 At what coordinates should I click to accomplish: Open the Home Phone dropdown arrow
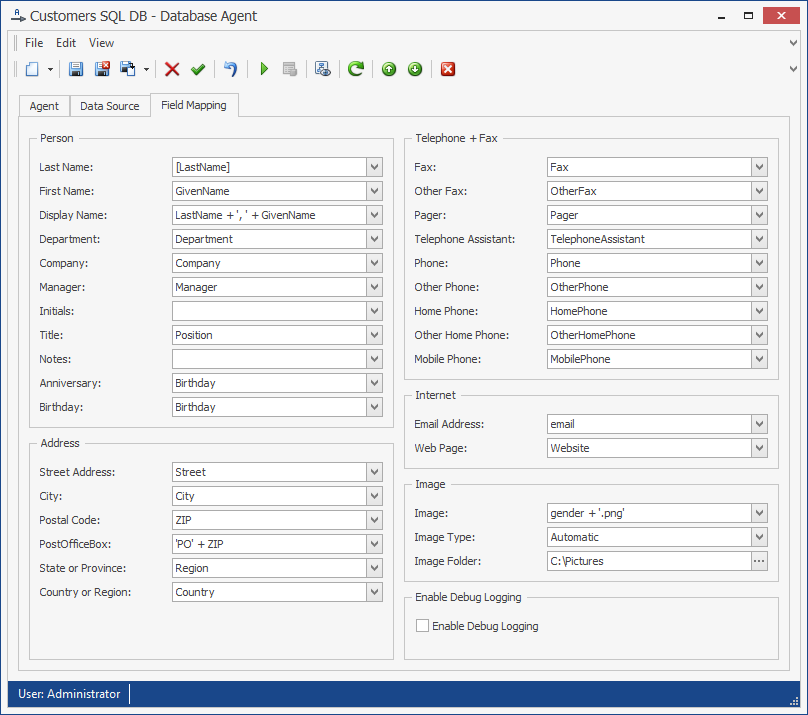[x=759, y=311]
